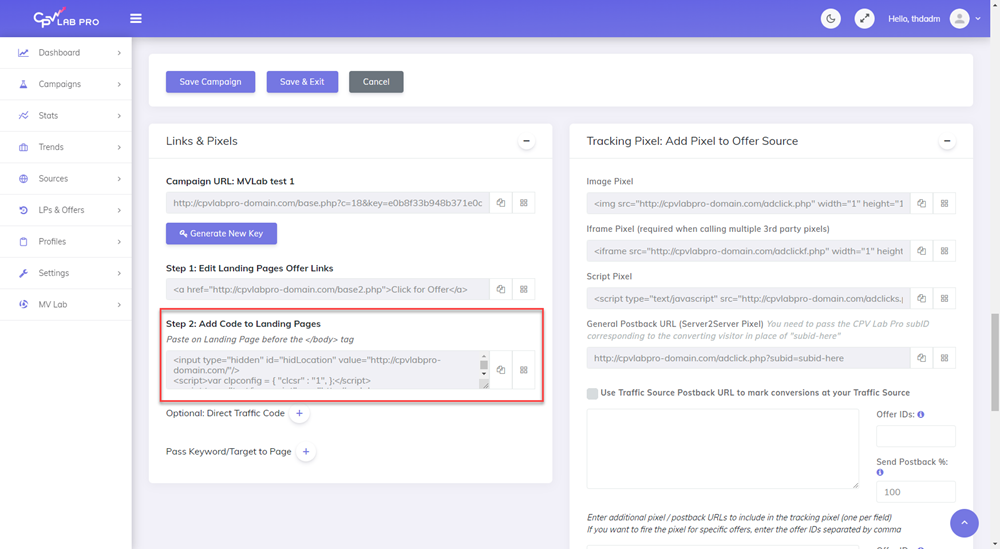
Task: Copy the Campaign URL to clipboard
Action: (x=501, y=203)
